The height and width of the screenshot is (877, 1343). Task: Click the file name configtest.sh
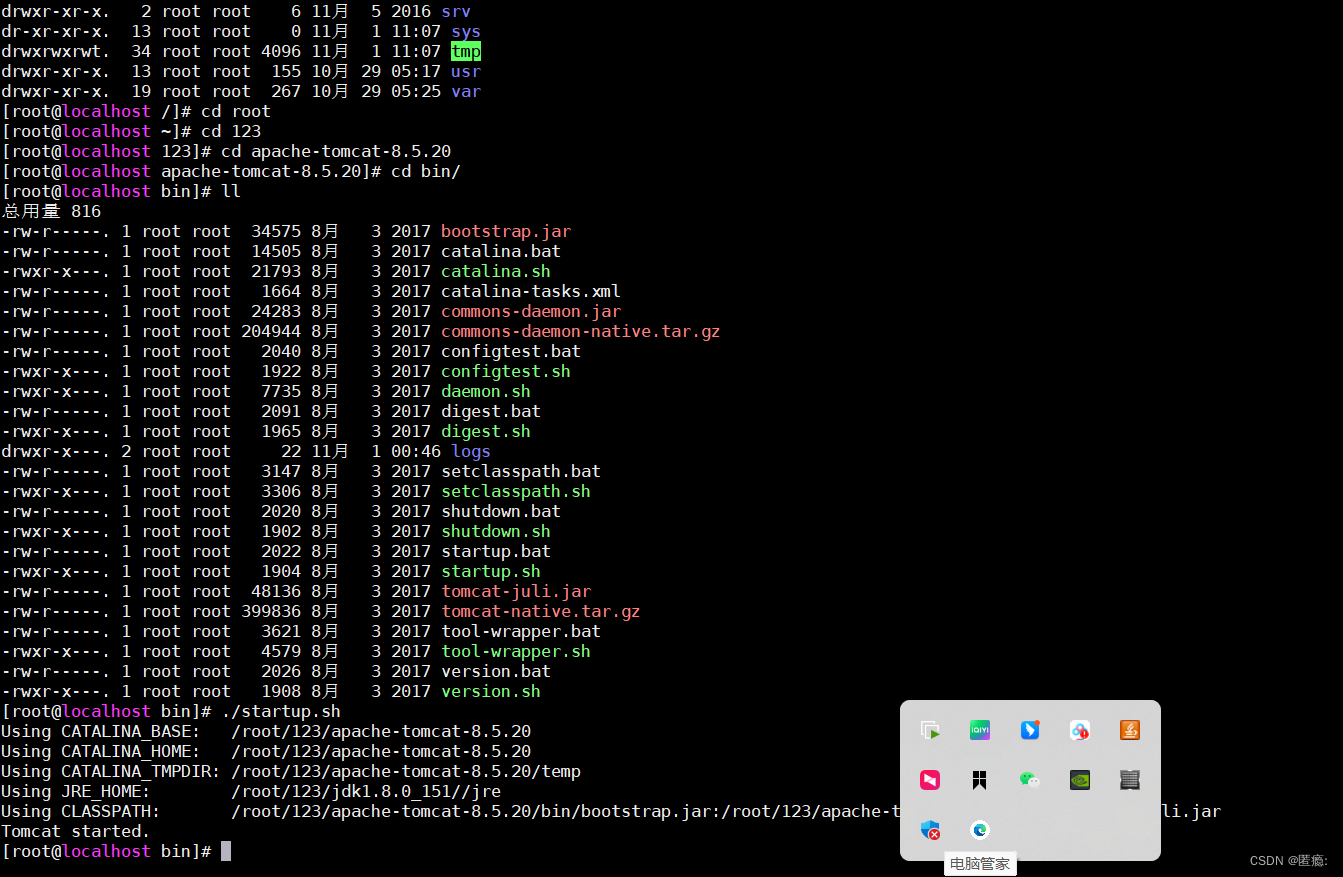506,371
